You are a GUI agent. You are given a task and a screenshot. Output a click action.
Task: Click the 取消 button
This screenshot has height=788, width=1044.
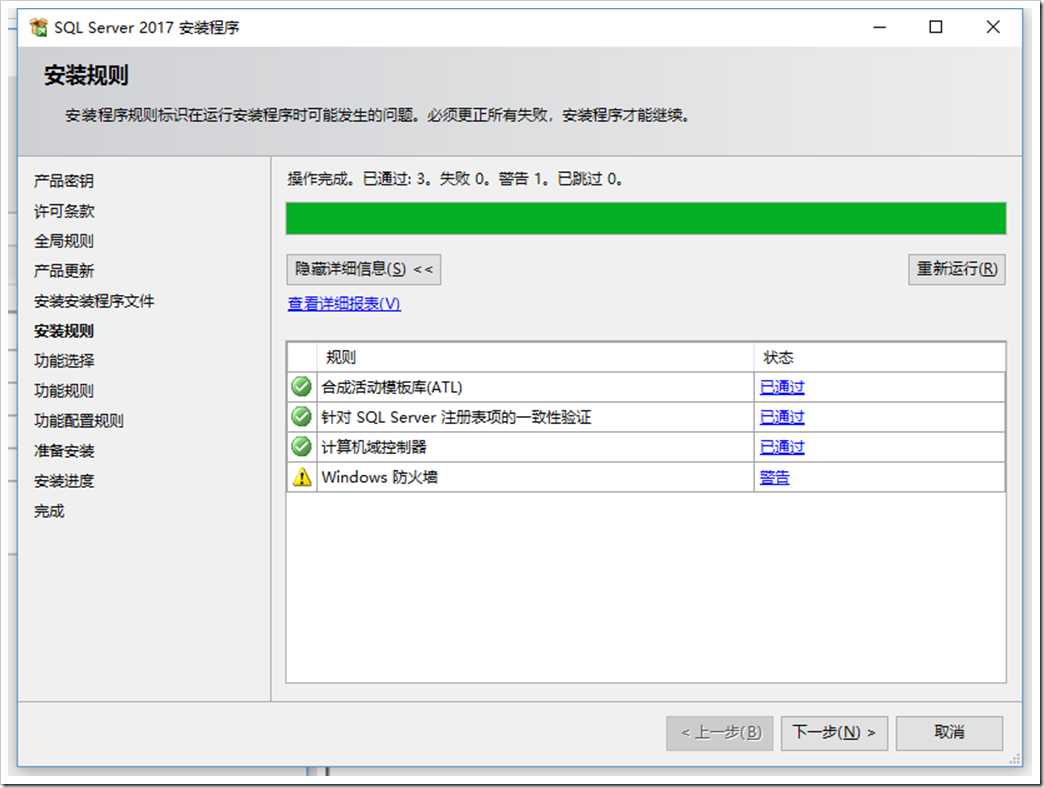(x=949, y=733)
